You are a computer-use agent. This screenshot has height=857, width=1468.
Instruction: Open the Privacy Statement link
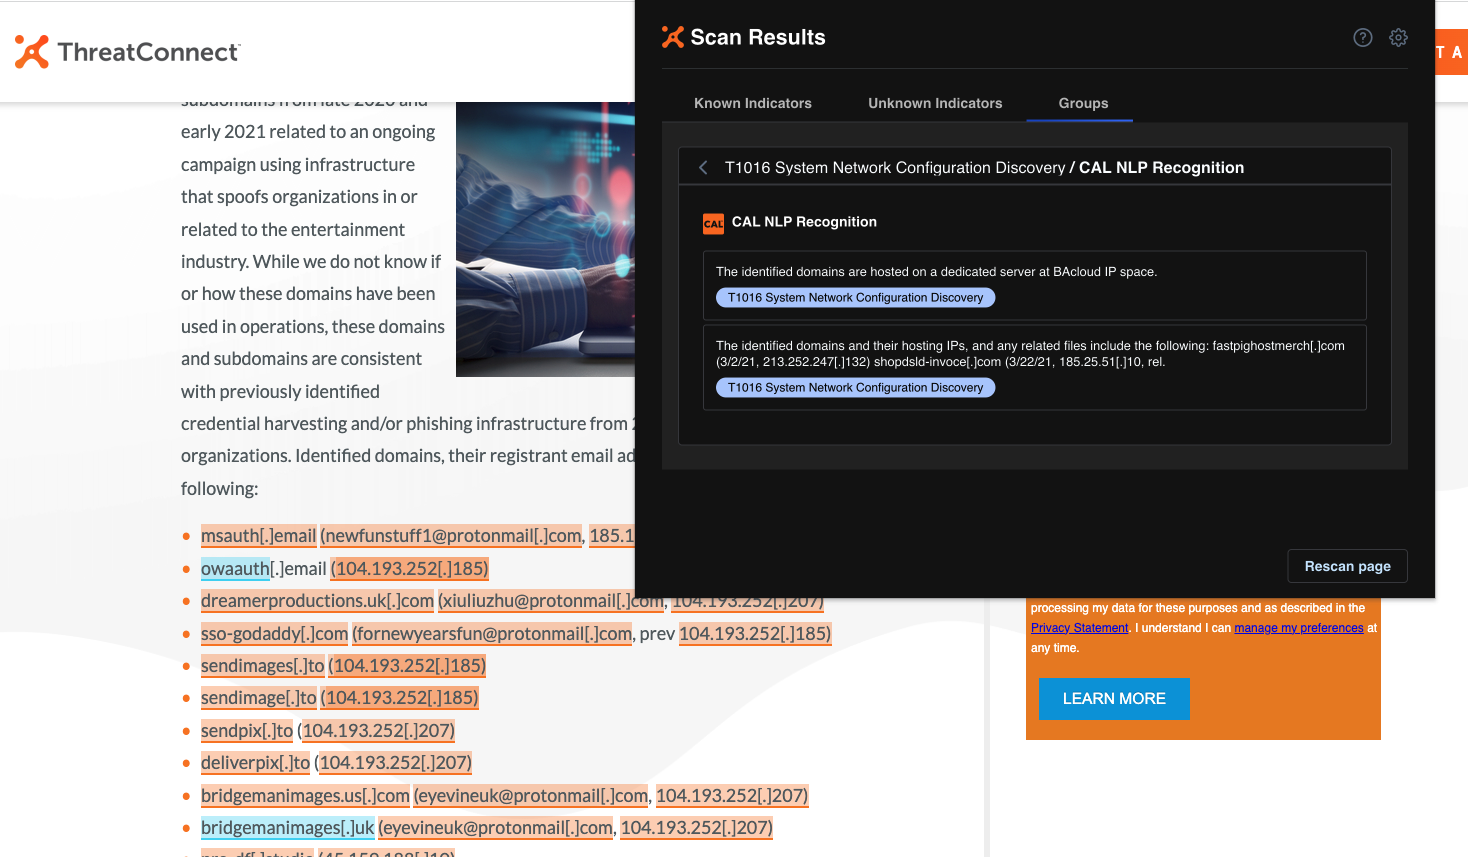[x=1079, y=628]
